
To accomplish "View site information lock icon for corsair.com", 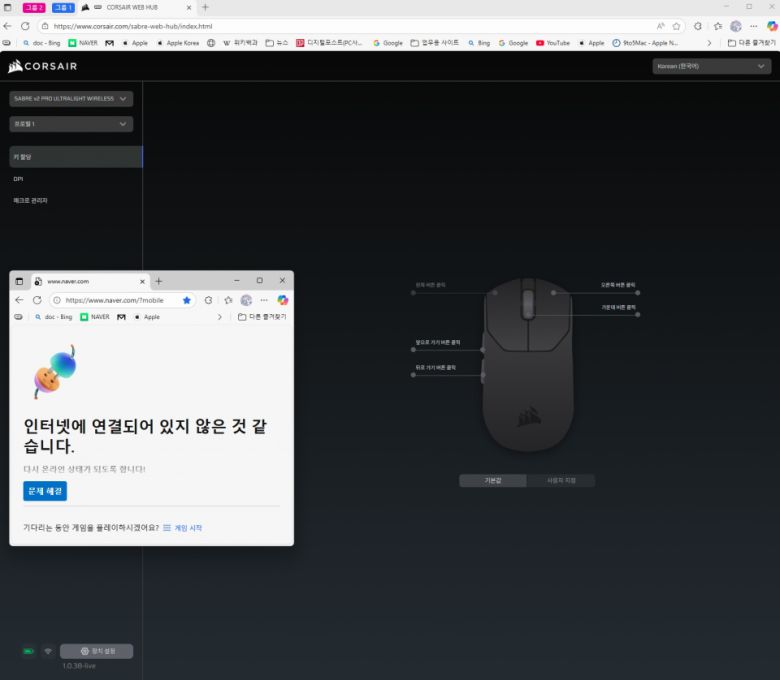I will (45, 26).
